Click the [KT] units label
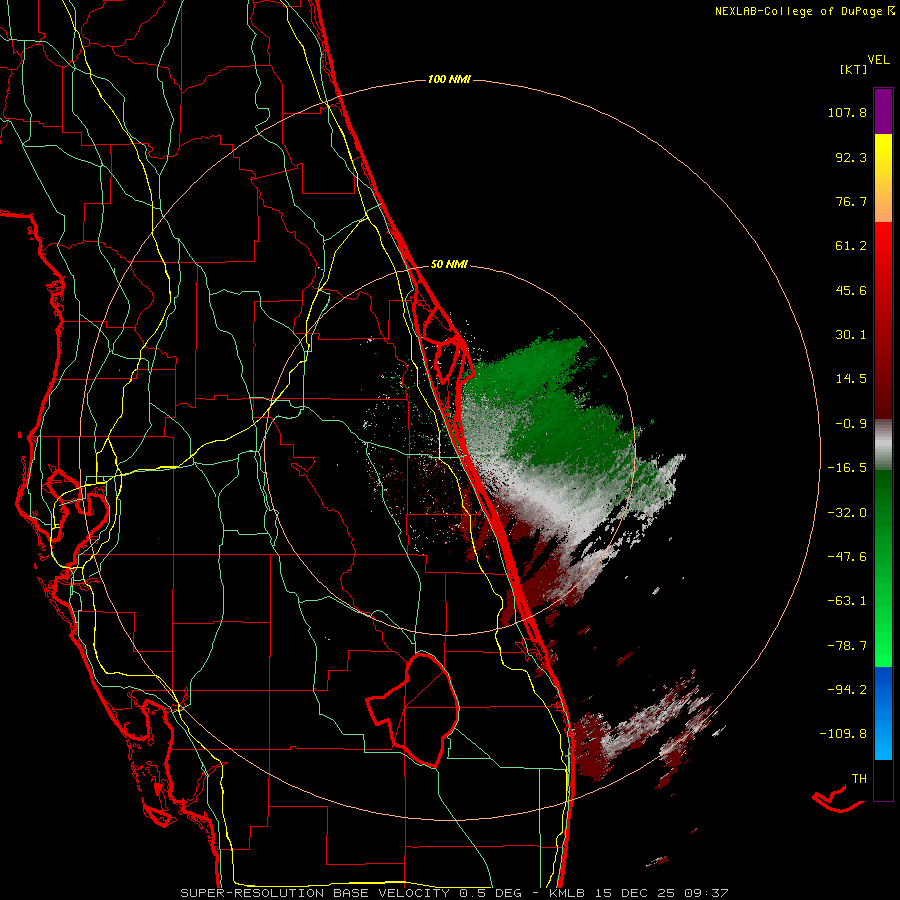 click(x=853, y=69)
